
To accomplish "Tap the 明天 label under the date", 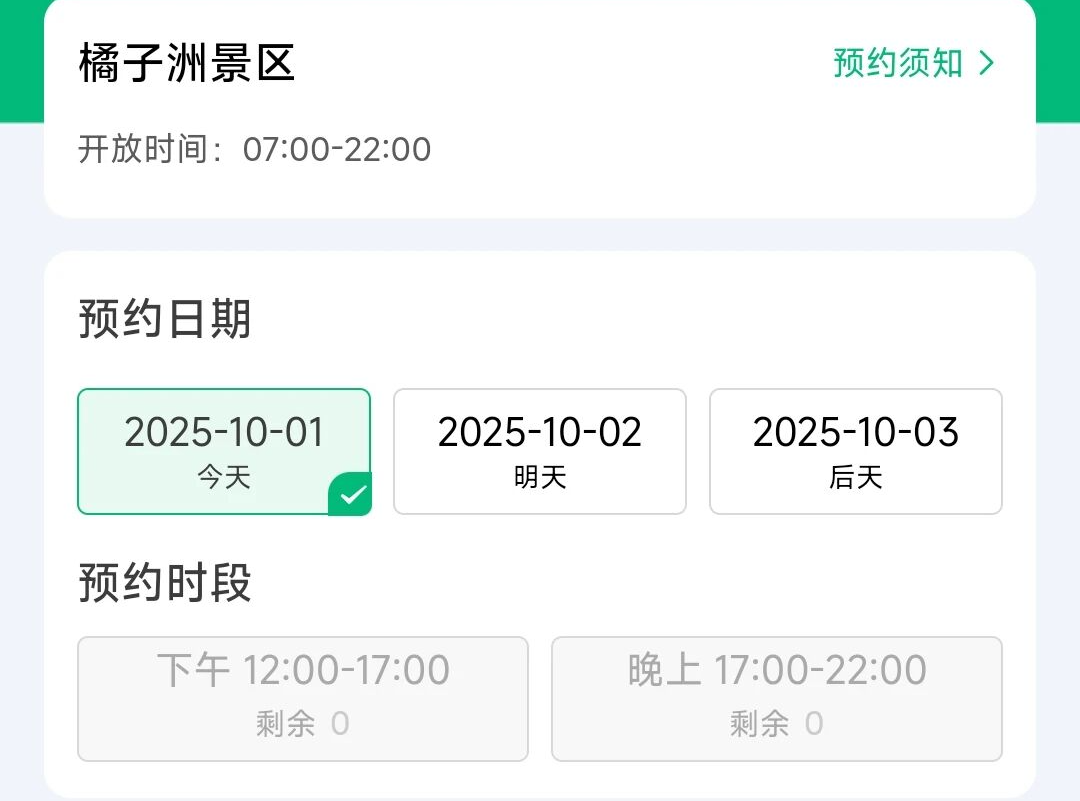I will click(540, 478).
